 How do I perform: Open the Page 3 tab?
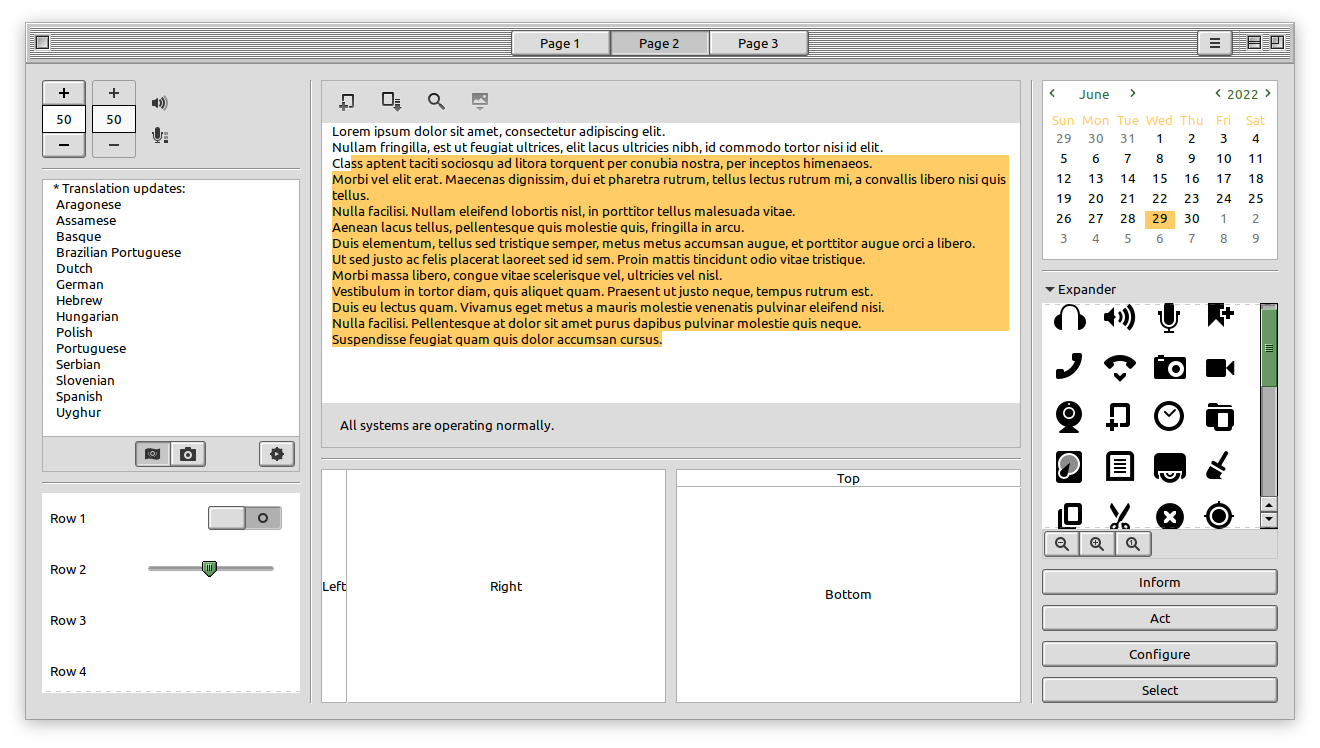(x=758, y=43)
